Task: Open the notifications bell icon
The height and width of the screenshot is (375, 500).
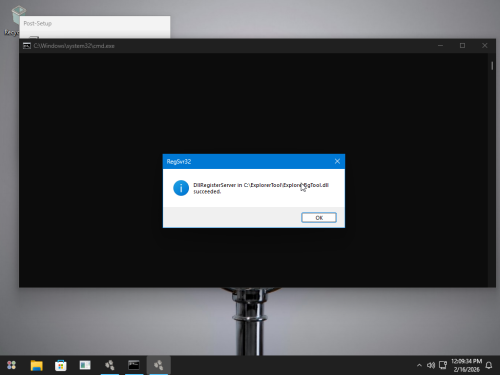Action: [x=489, y=365]
